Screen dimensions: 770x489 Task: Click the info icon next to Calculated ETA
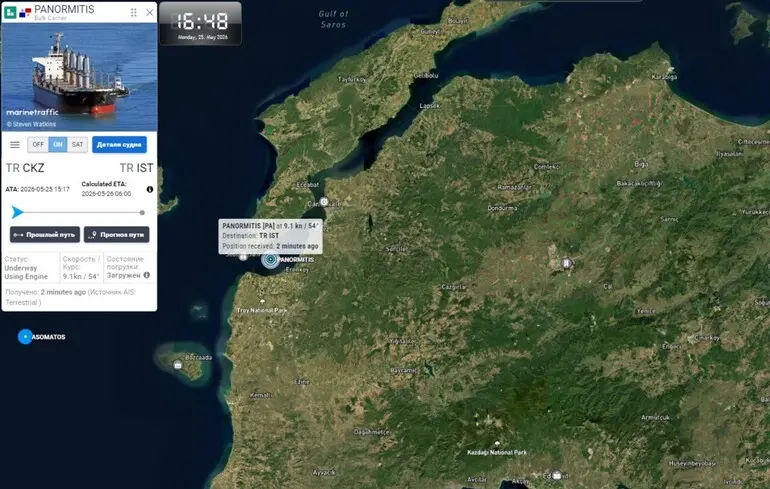point(150,190)
